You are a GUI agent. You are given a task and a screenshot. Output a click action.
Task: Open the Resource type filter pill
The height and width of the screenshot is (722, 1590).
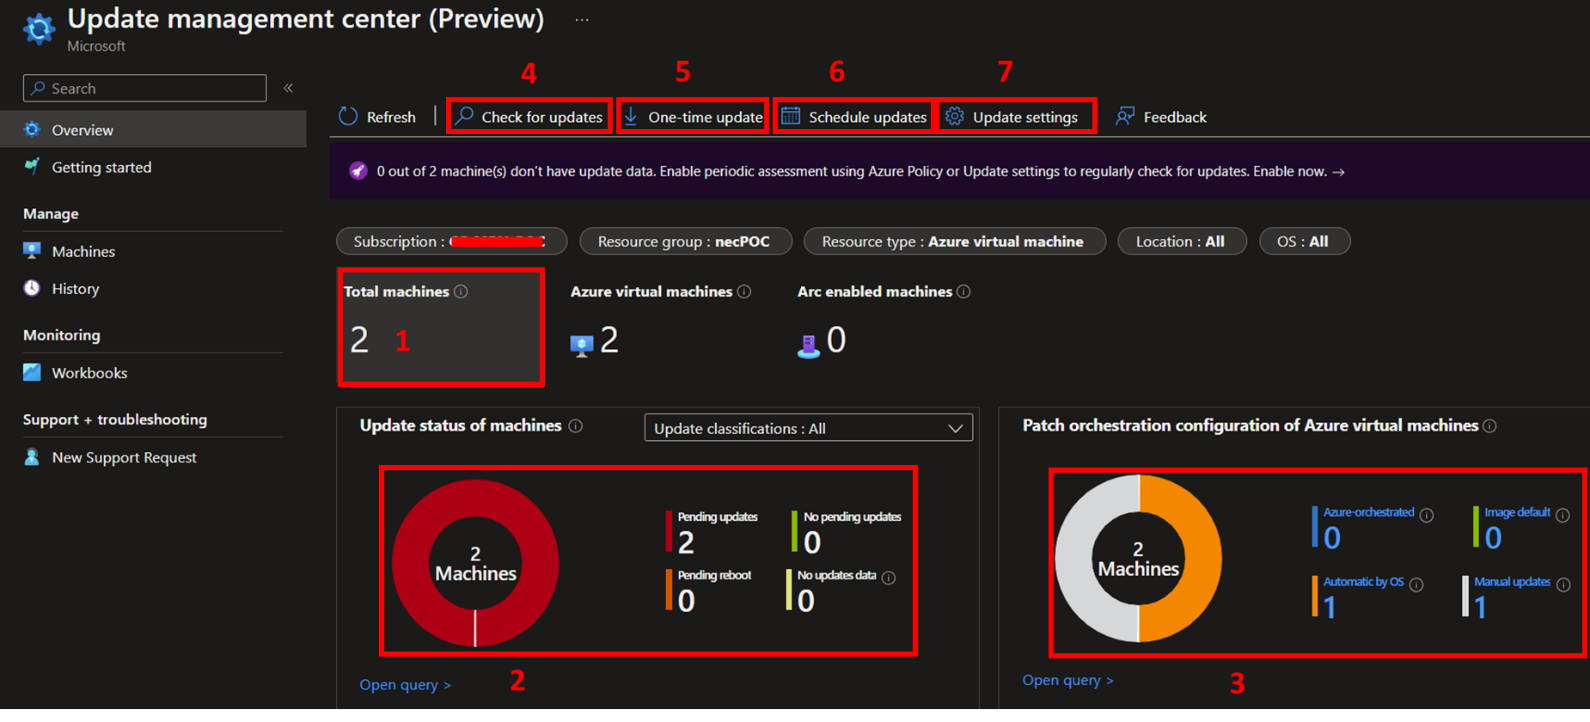point(954,241)
